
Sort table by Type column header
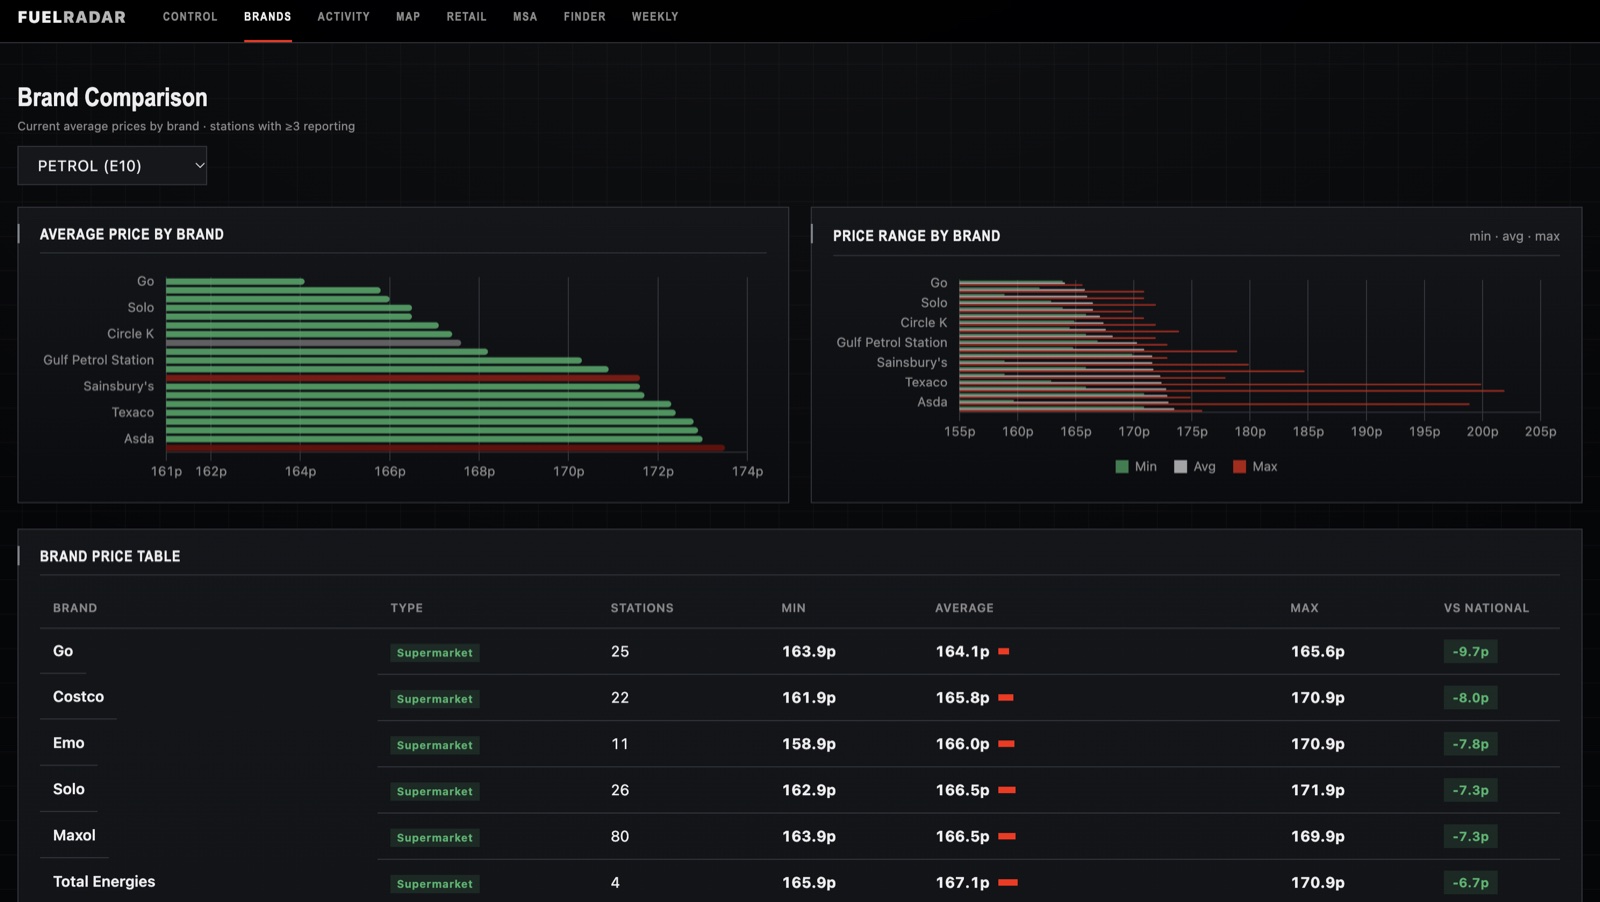pos(407,608)
